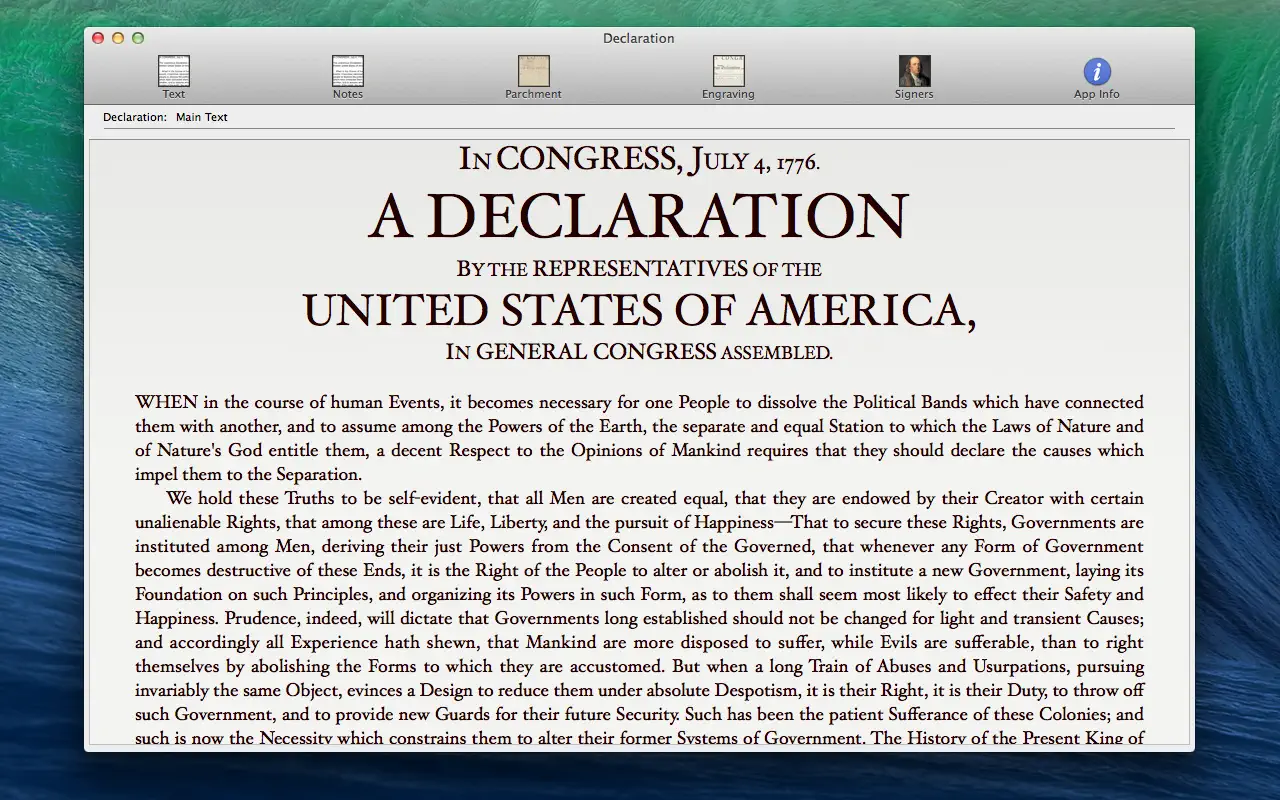The width and height of the screenshot is (1280, 800).
Task: Minimize the Declaration window
Action: (x=117, y=37)
